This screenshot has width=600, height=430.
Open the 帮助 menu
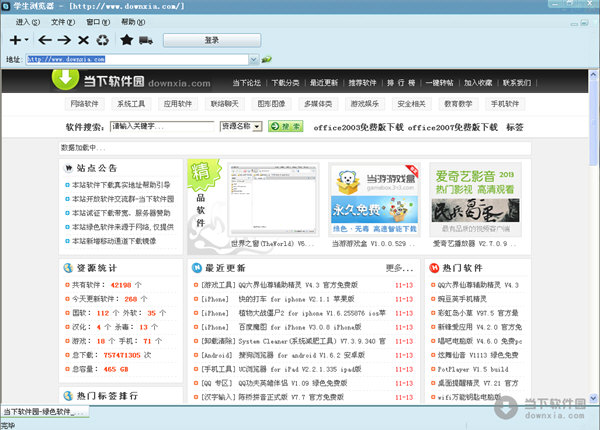click(133, 22)
